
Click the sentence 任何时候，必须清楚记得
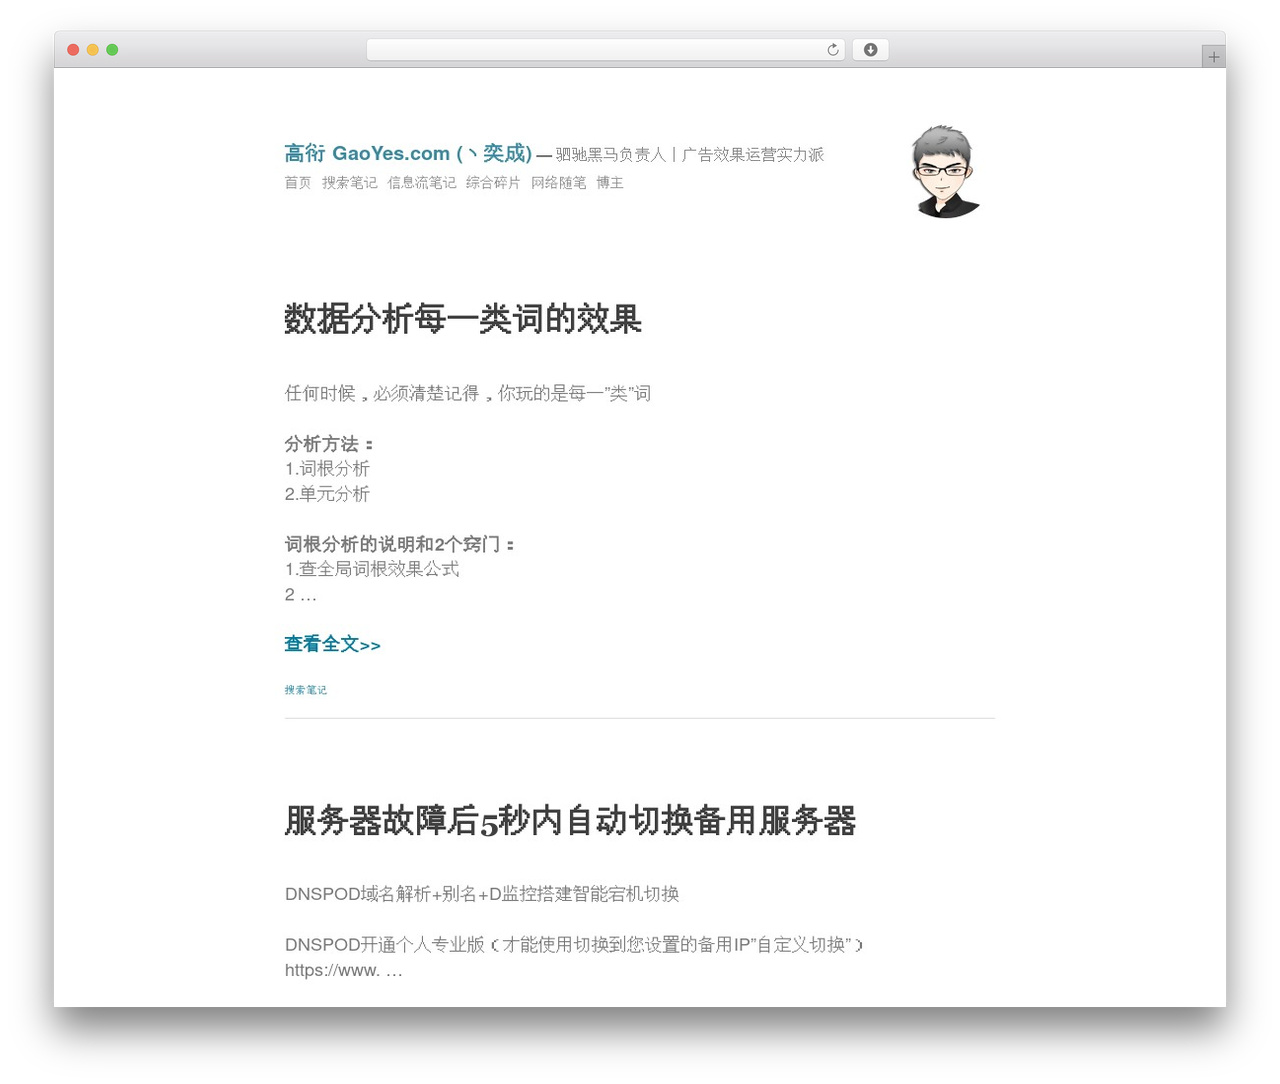(x=382, y=393)
